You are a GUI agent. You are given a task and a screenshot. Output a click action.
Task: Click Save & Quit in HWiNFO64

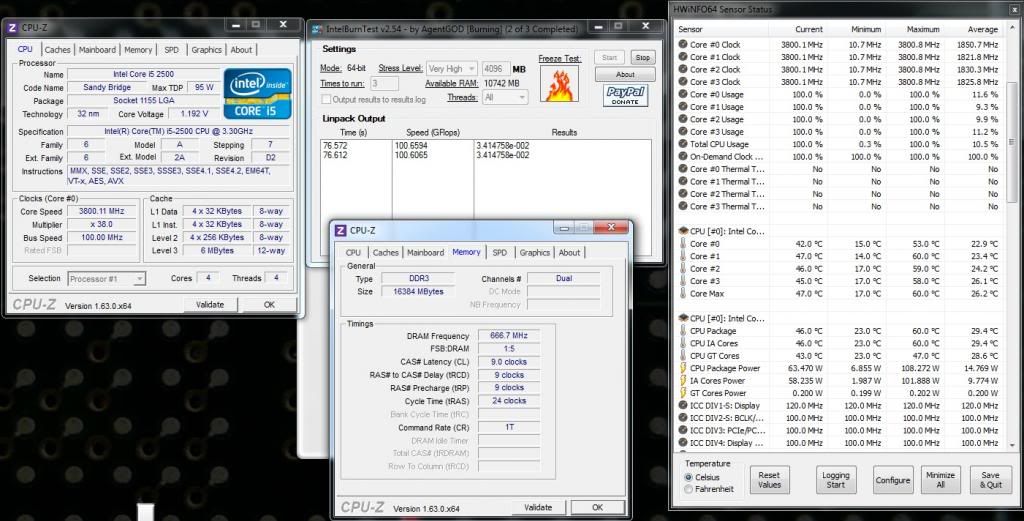990,480
